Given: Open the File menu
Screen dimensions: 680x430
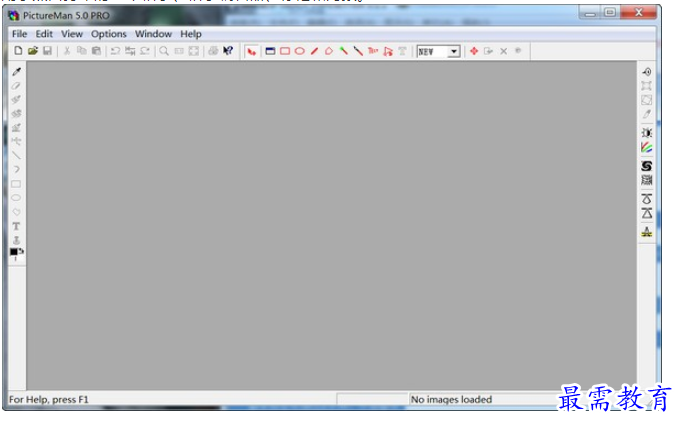Looking at the screenshot, I should point(20,34).
